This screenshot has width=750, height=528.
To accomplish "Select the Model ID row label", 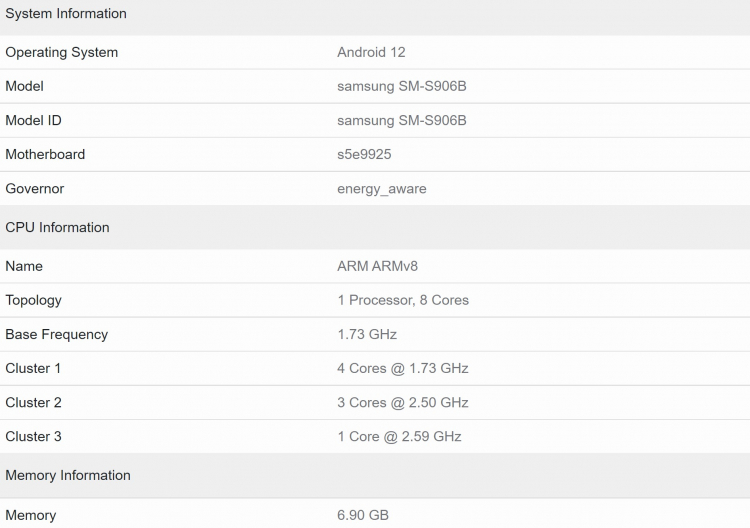I will tap(33, 120).
